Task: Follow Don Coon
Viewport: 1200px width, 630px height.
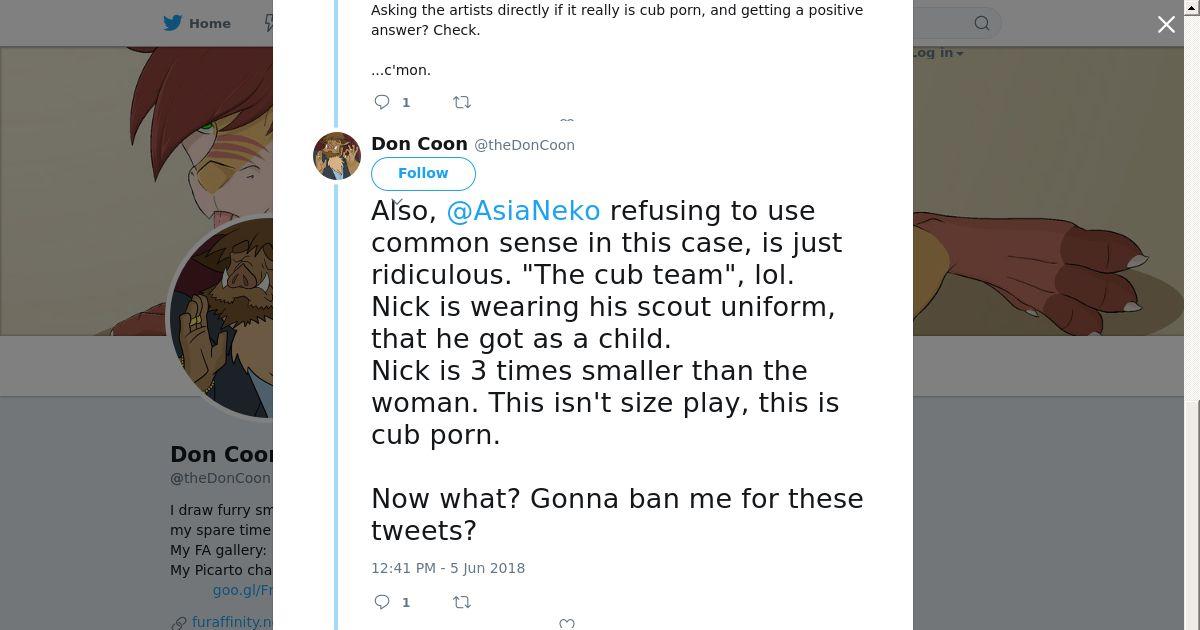Action: [423, 173]
